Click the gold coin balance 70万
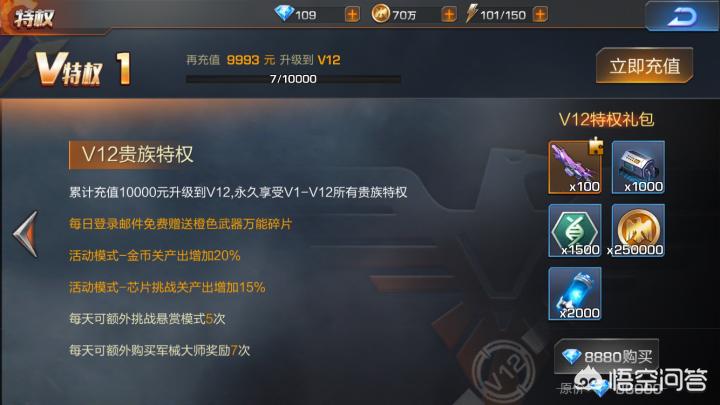 [x=404, y=15]
